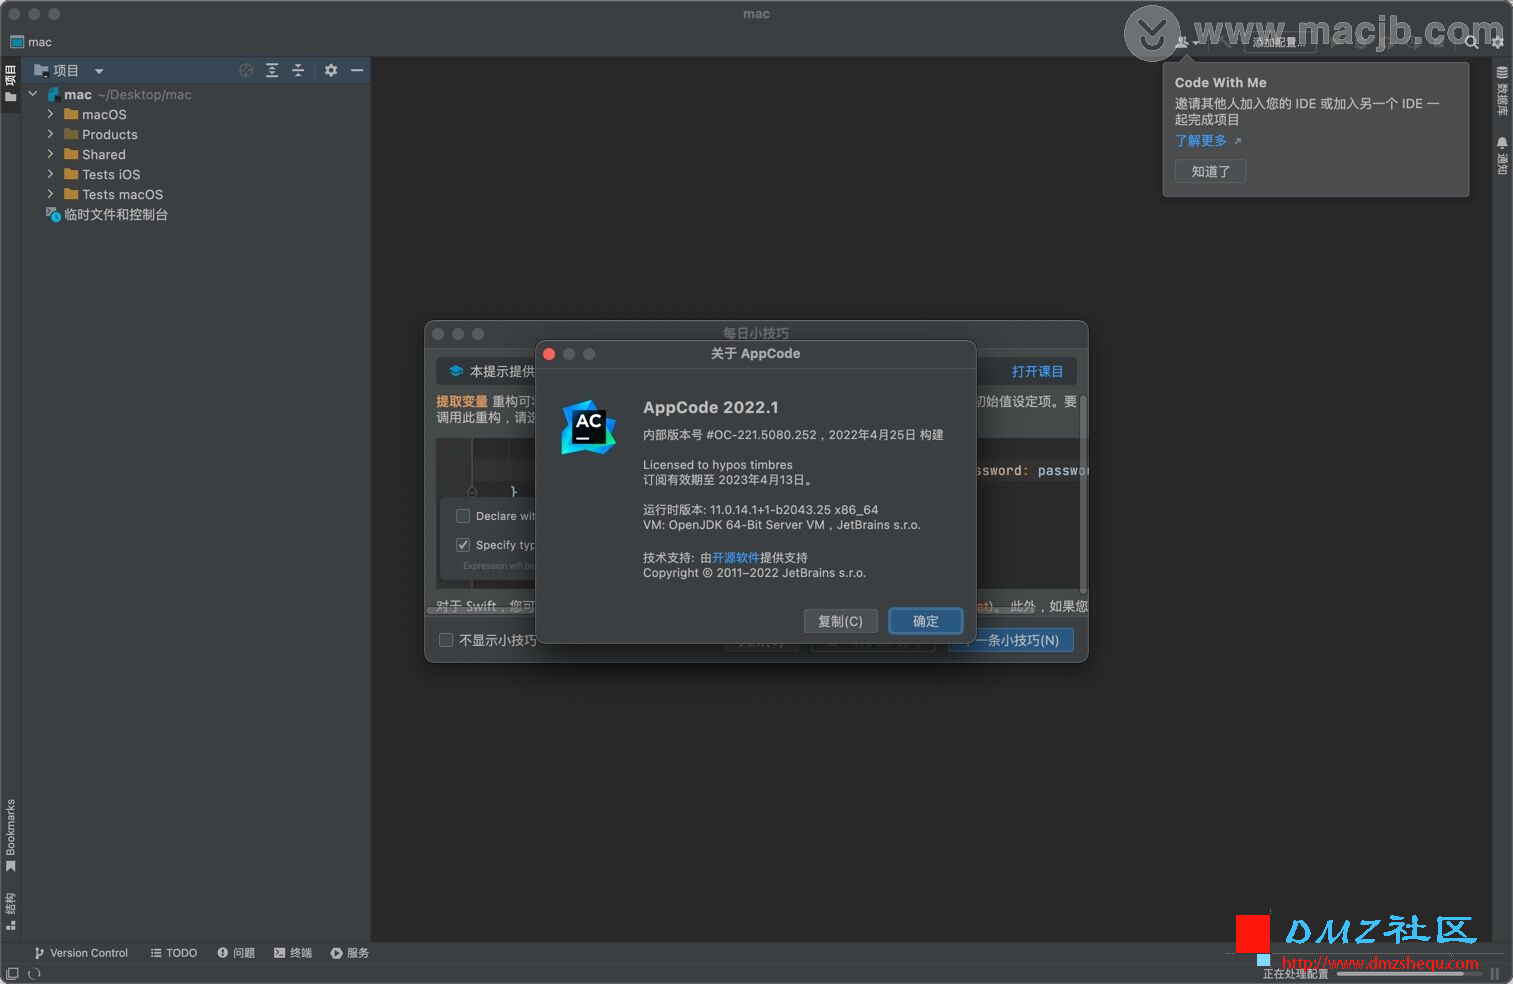This screenshot has height=984, width=1513.
Task: Click the AppCode 2022.1 title text
Action: 710,407
